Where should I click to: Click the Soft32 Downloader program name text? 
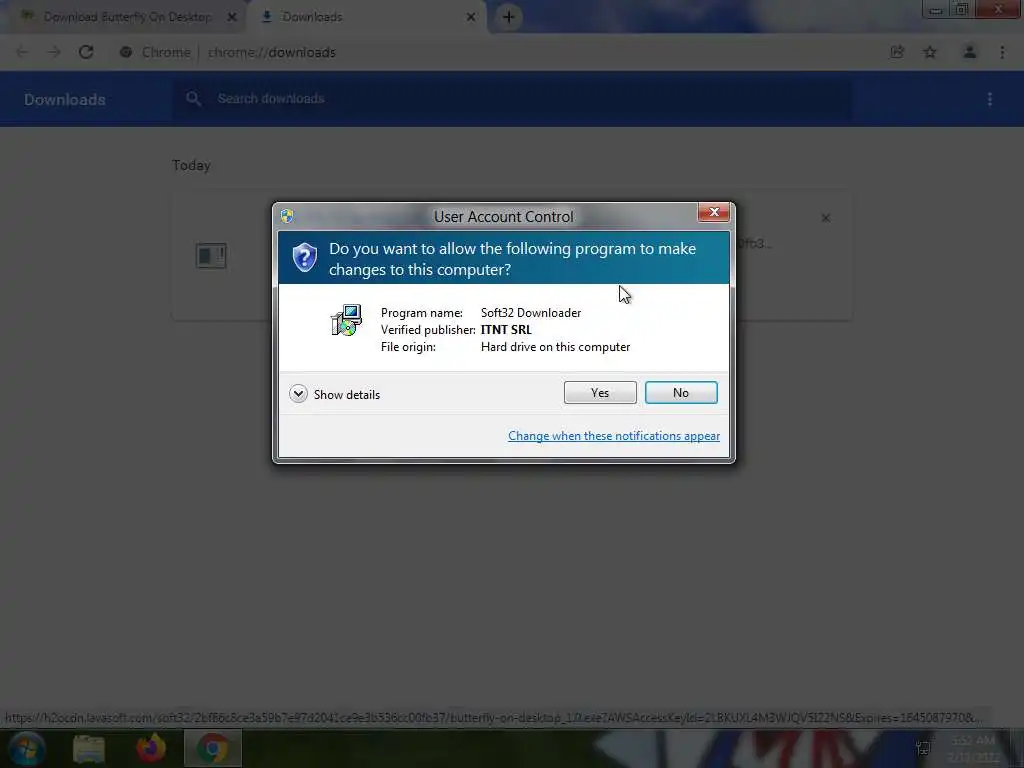point(531,313)
